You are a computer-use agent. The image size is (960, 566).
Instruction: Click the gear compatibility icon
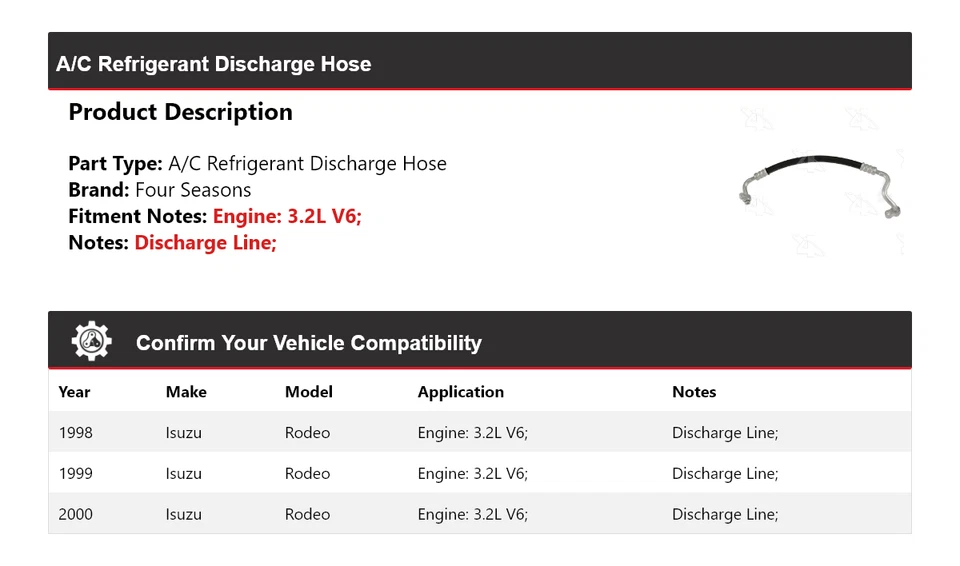(91, 341)
